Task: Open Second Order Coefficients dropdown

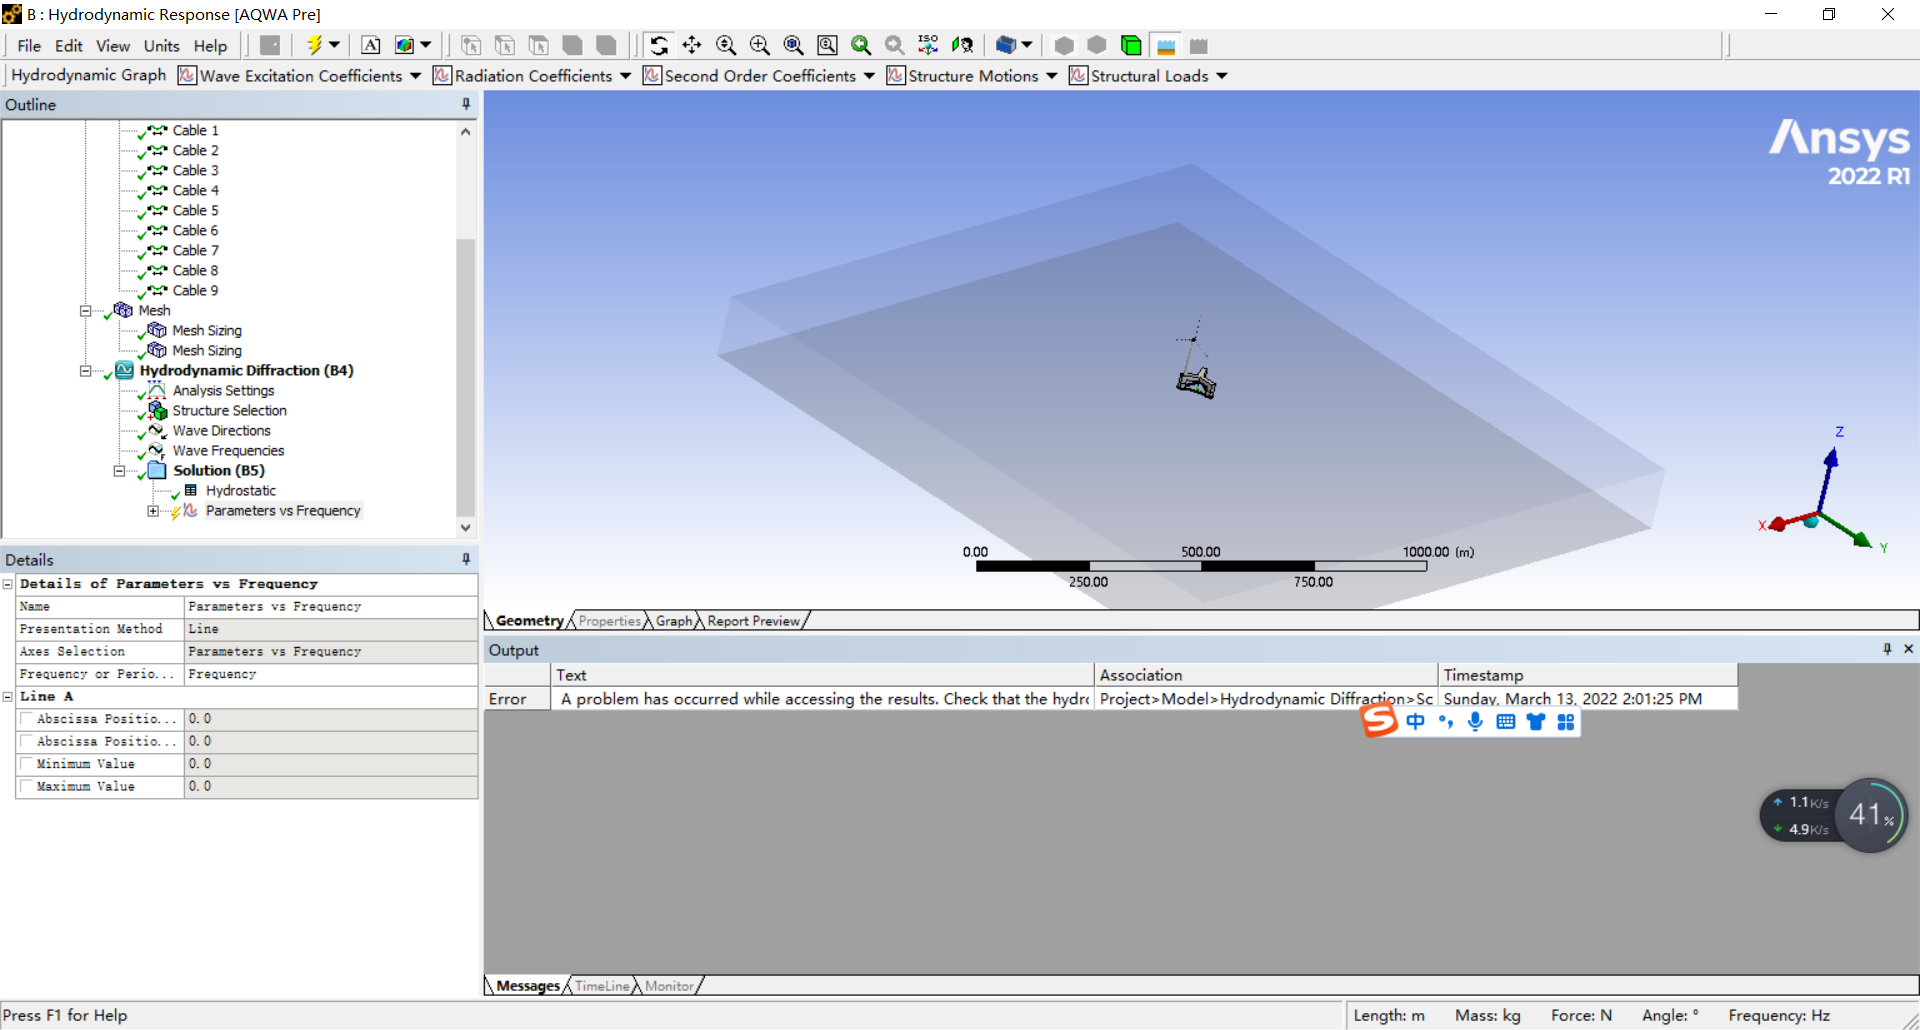Action: pyautogui.click(x=868, y=76)
